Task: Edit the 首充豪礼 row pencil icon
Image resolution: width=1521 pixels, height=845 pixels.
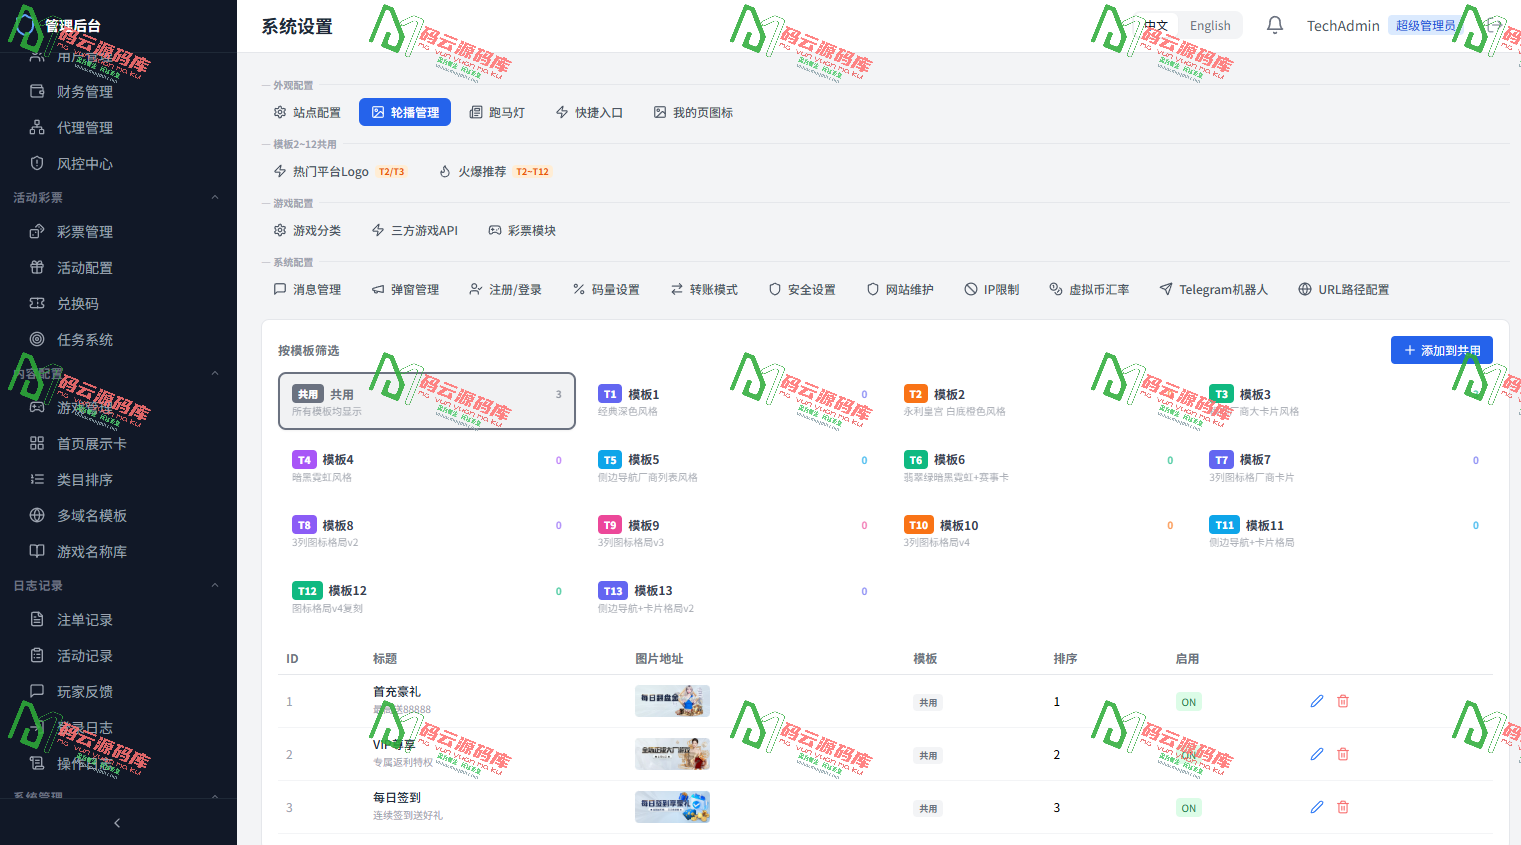Action: pyautogui.click(x=1317, y=701)
